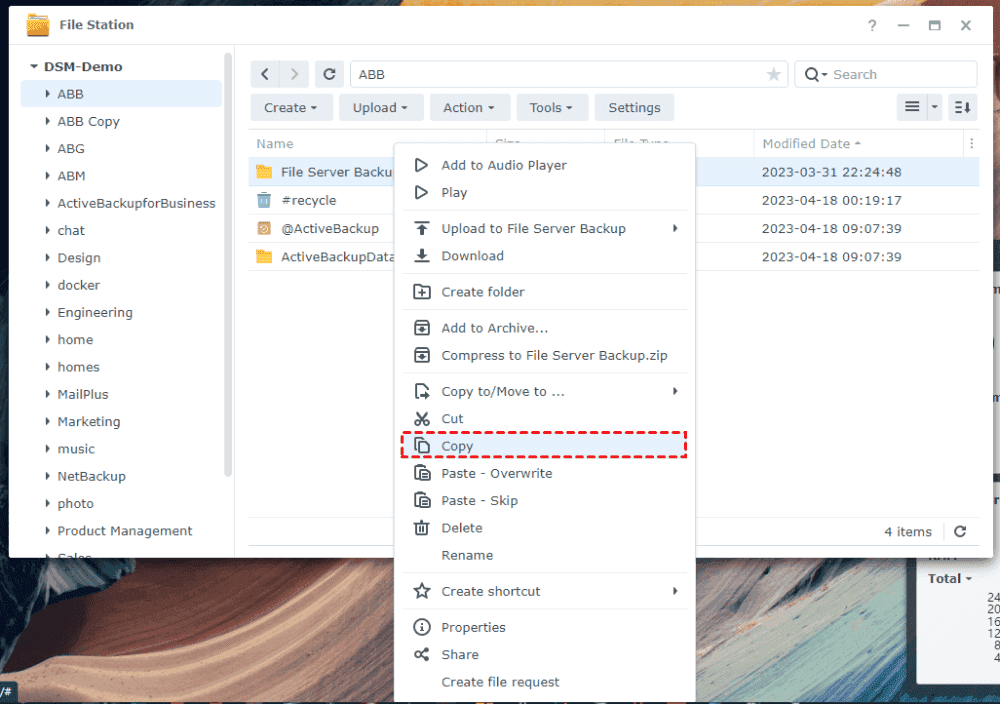This screenshot has width=1000, height=704.
Task: Expand the Engineering folder node
Action: click(47, 312)
